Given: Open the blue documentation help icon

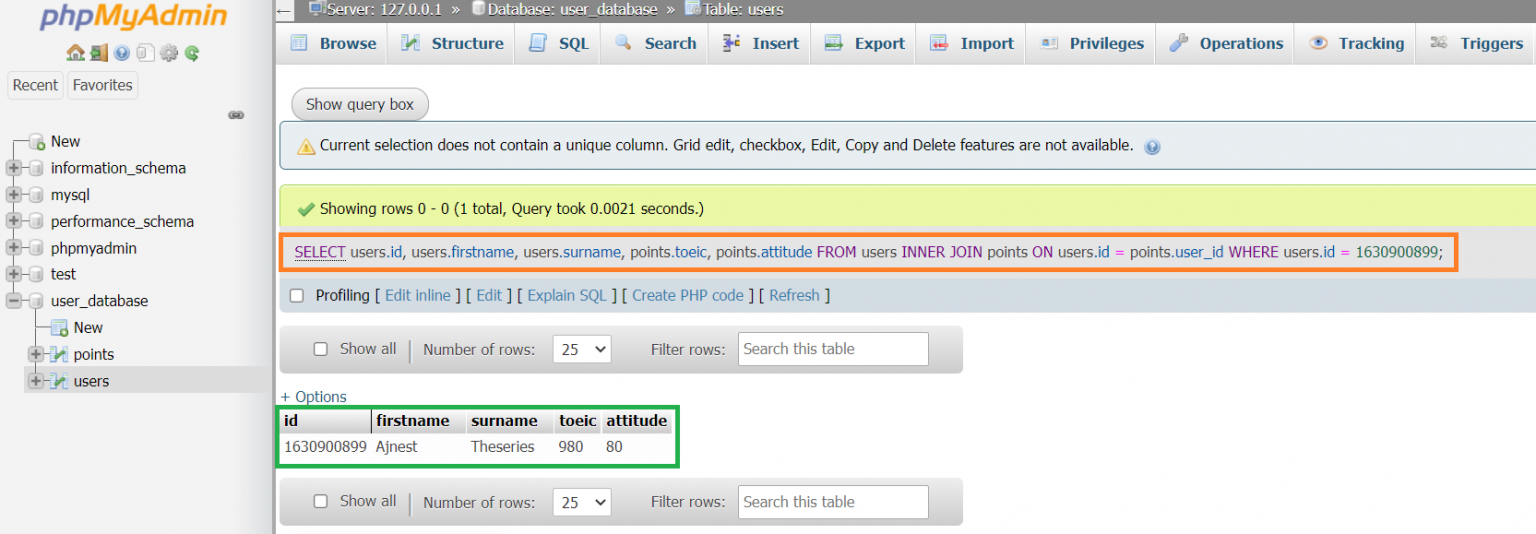Looking at the screenshot, I should pyautogui.click(x=122, y=53).
